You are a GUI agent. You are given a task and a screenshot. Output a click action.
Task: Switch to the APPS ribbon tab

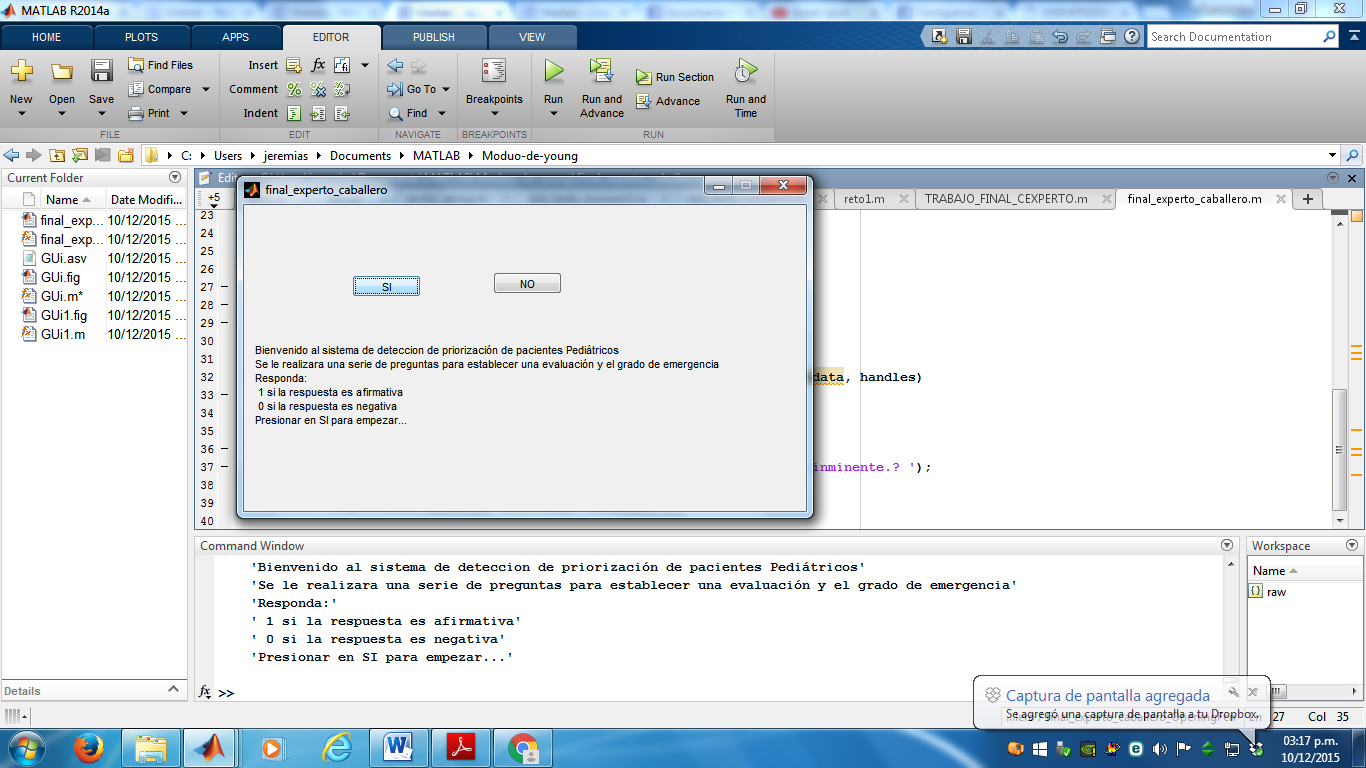point(236,37)
